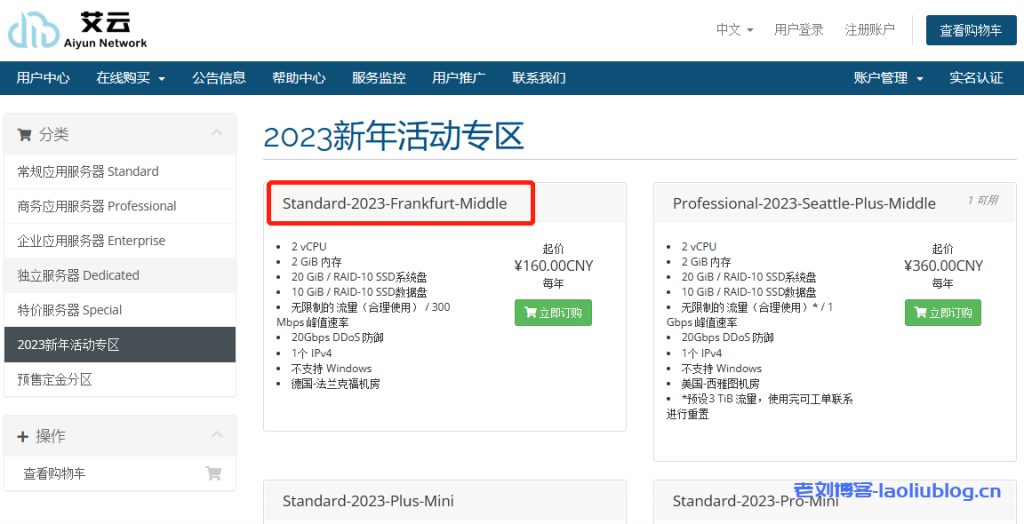Click the Professional-2023-Seattle-Plus-Middle card title
Screen dimensions: 1024x524
point(804,203)
